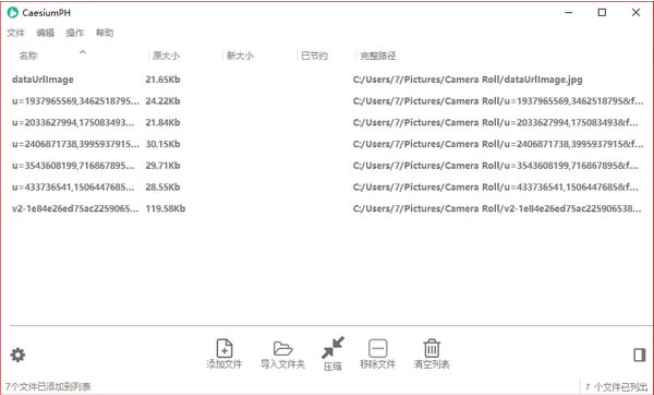Start compression with the 压缩 icon
The width and height of the screenshot is (654, 395).
pos(333,347)
